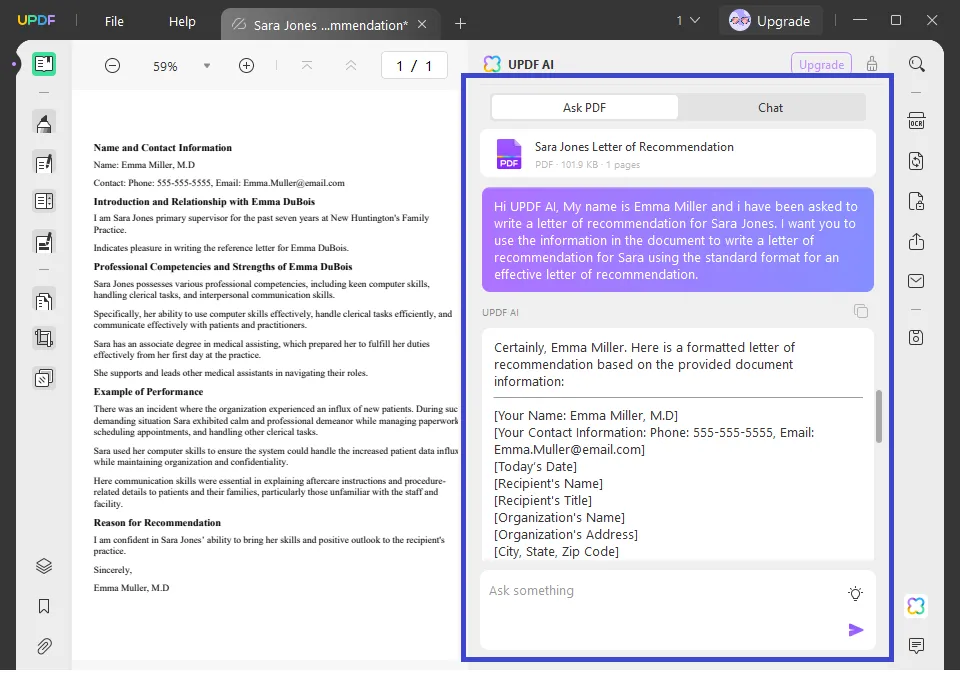Send the AI prompt arrow
The width and height of the screenshot is (960, 676).
(x=856, y=630)
